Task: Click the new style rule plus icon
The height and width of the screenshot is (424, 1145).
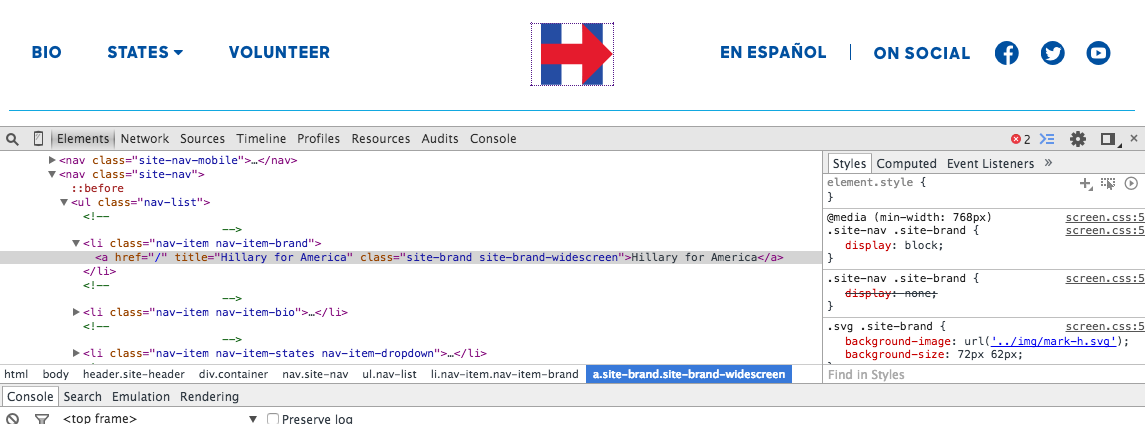Action: tap(1086, 184)
